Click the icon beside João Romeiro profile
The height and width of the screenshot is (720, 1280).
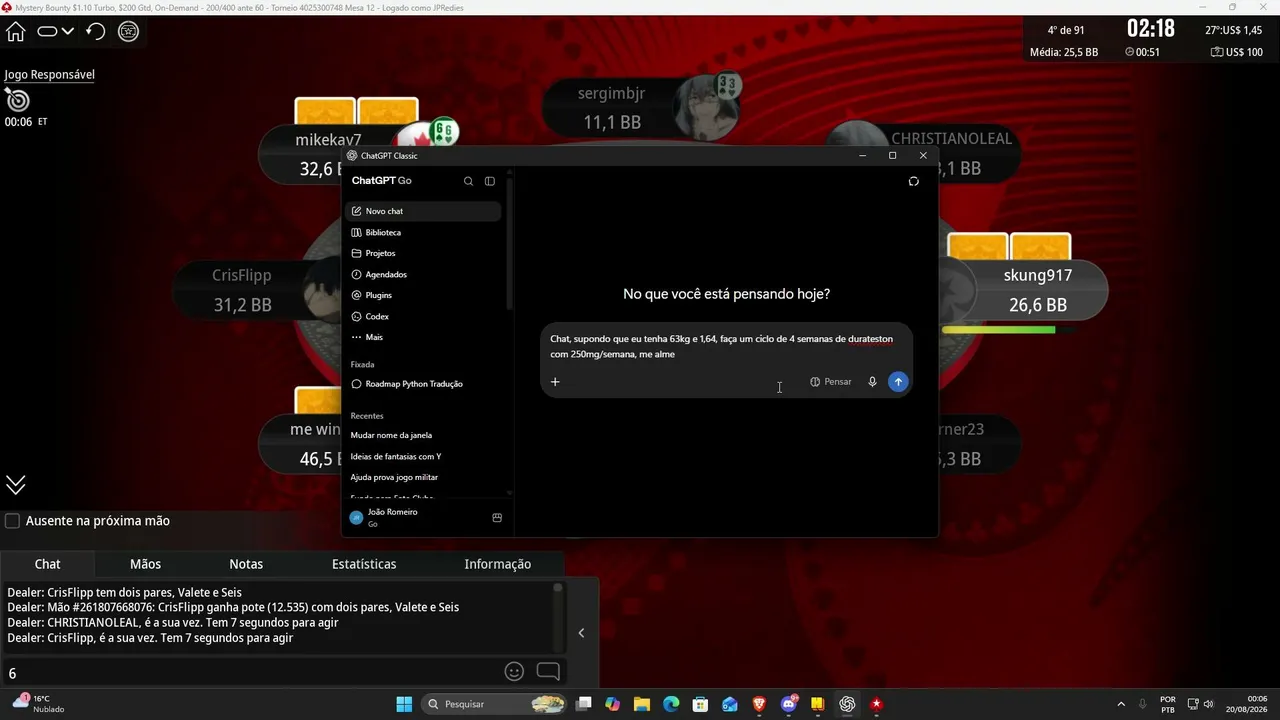click(x=497, y=518)
